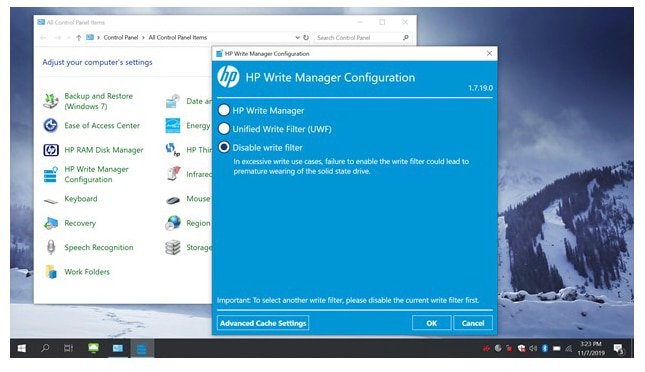Open Task View on the taskbar
Viewport: 645px width, 372px height.
click(68, 349)
